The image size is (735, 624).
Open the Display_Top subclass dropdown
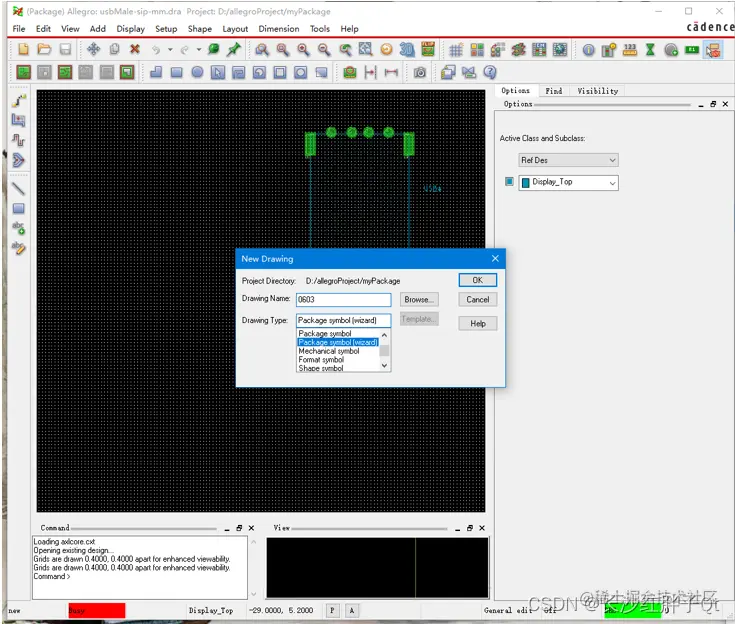[x=568, y=182]
